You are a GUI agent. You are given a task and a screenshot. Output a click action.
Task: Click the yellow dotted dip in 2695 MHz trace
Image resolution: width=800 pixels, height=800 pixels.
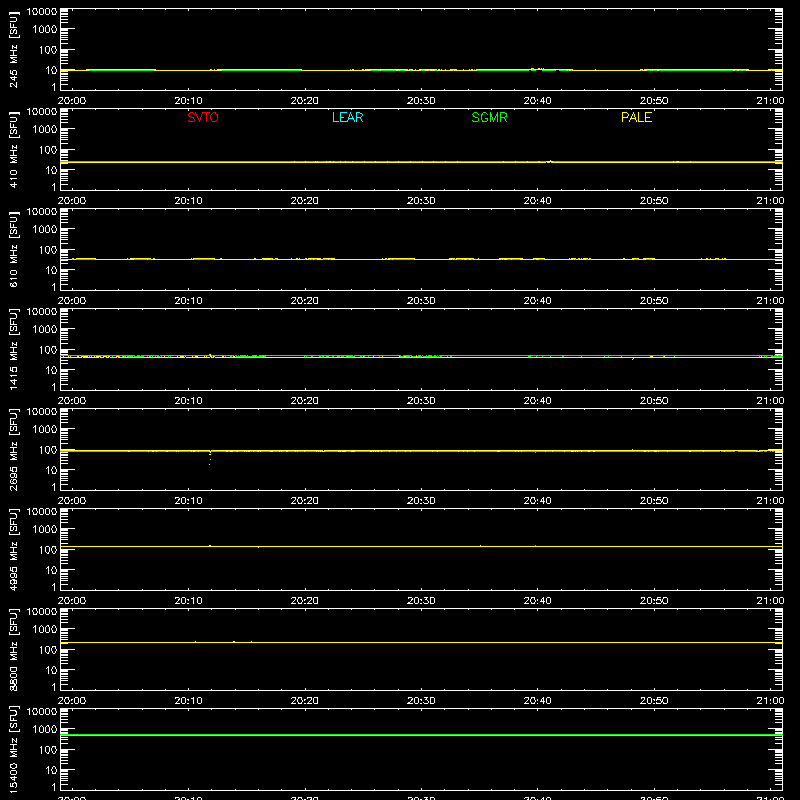coord(210,458)
